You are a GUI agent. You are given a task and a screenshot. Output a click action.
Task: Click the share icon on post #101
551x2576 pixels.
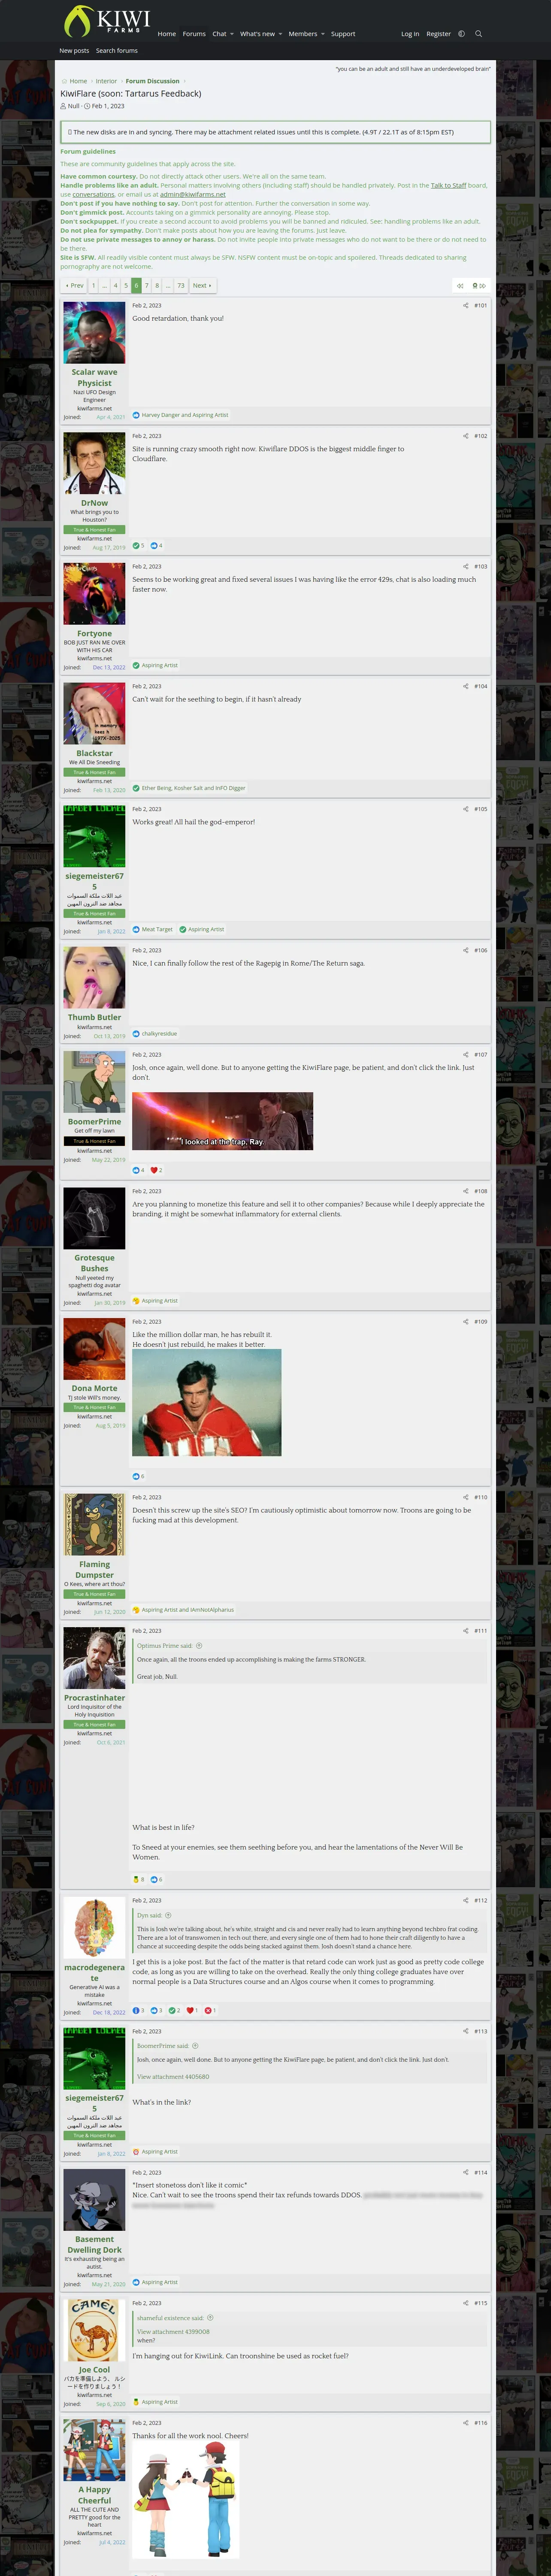pos(466,306)
